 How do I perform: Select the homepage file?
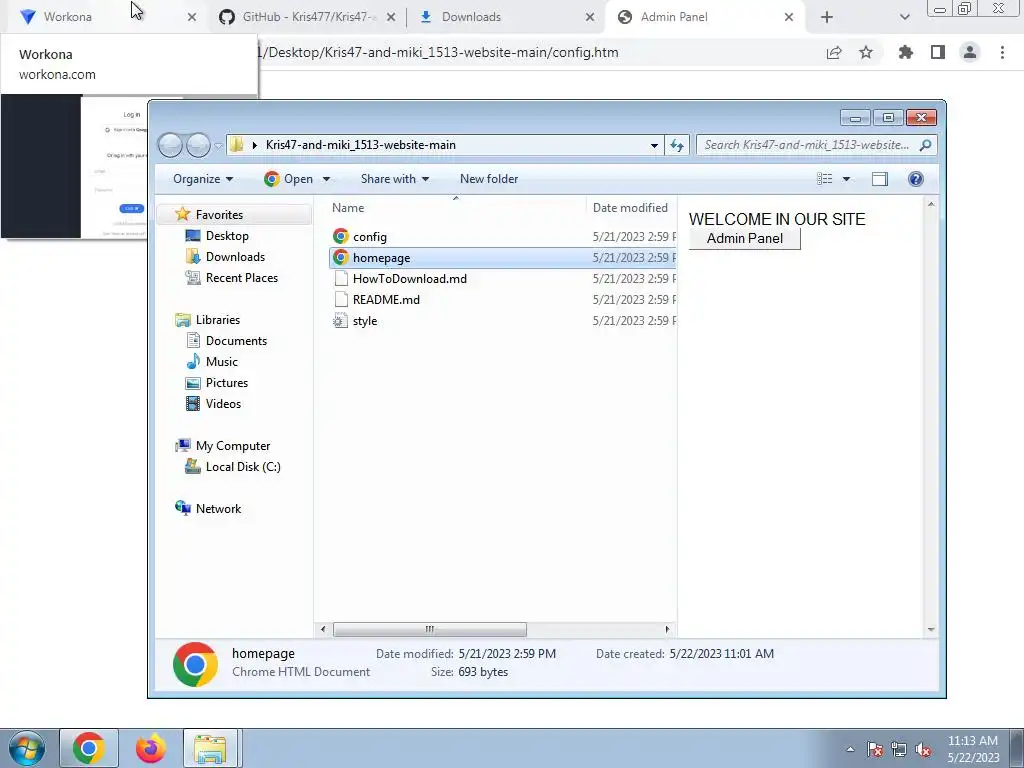point(503,258)
